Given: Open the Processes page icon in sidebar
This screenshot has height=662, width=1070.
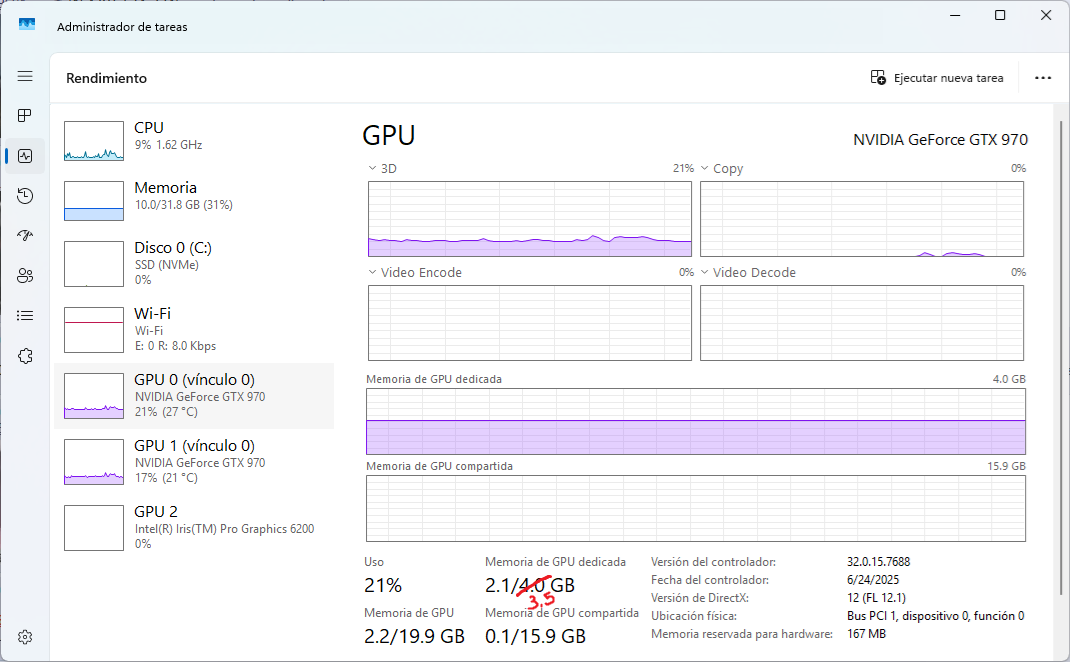Looking at the screenshot, I should click(25, 115).
